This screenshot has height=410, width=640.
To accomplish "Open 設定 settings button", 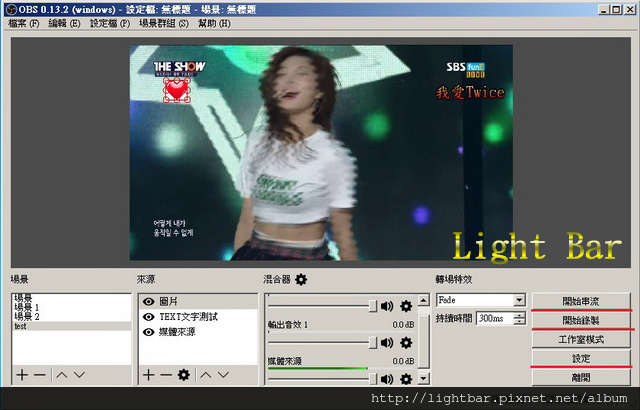I will 581,359.
